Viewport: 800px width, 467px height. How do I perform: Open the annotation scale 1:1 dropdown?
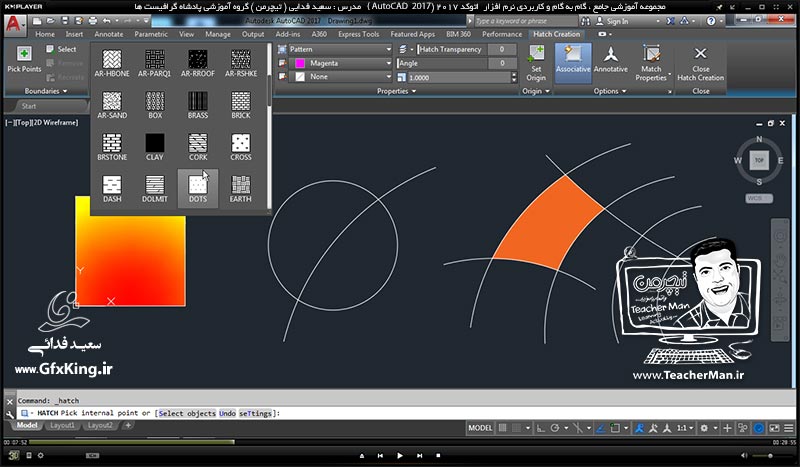tap(685, 428)
